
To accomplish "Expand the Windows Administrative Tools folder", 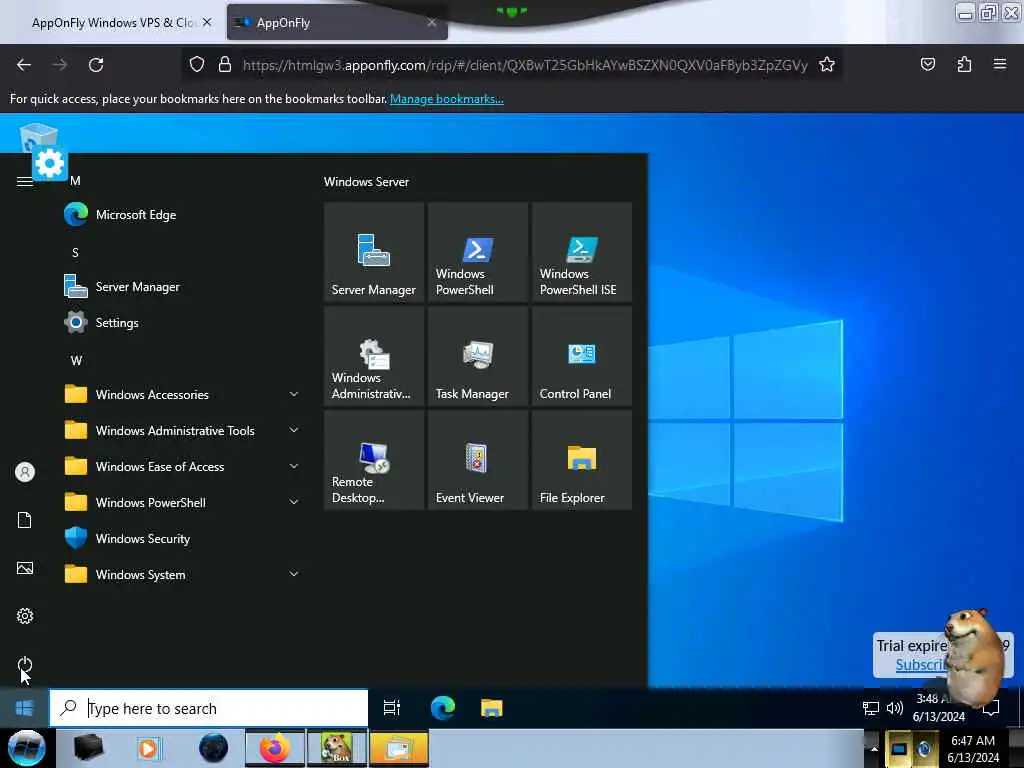I will [183, 430].
